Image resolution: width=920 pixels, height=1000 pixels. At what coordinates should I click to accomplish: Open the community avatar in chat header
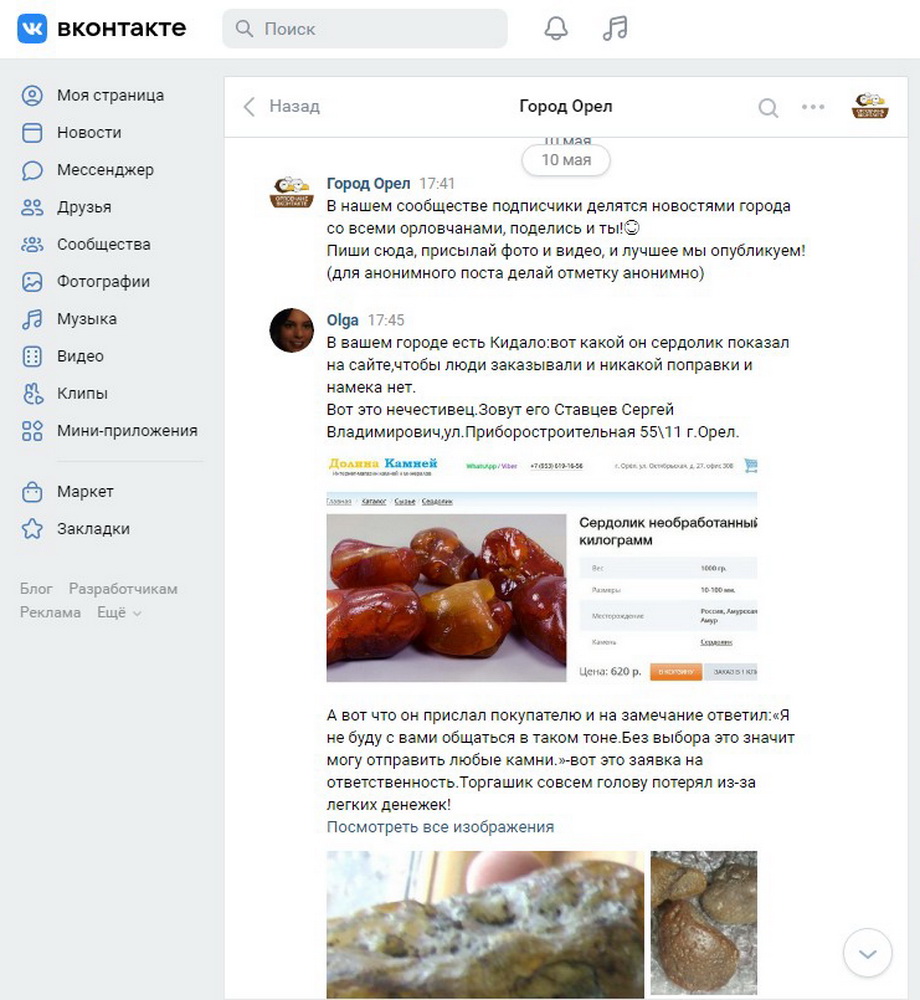[870, 107]
